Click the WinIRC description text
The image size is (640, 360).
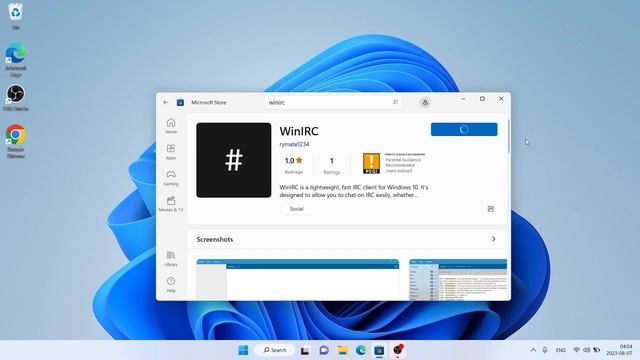(353, 191)
